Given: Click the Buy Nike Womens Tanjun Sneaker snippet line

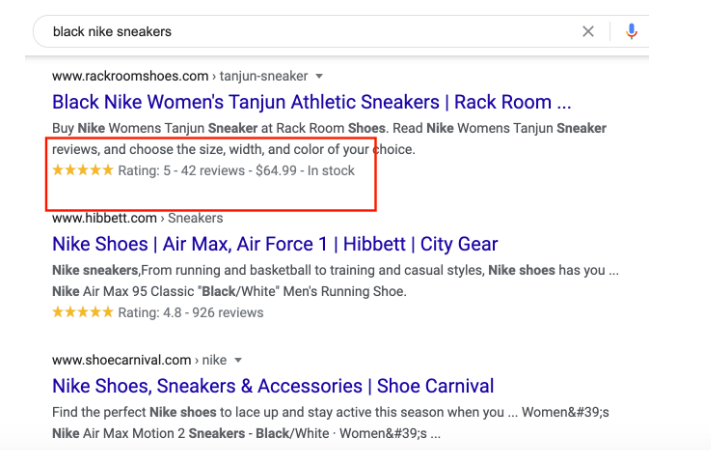Looking at the screenshot, I should (x=329, y=128).
